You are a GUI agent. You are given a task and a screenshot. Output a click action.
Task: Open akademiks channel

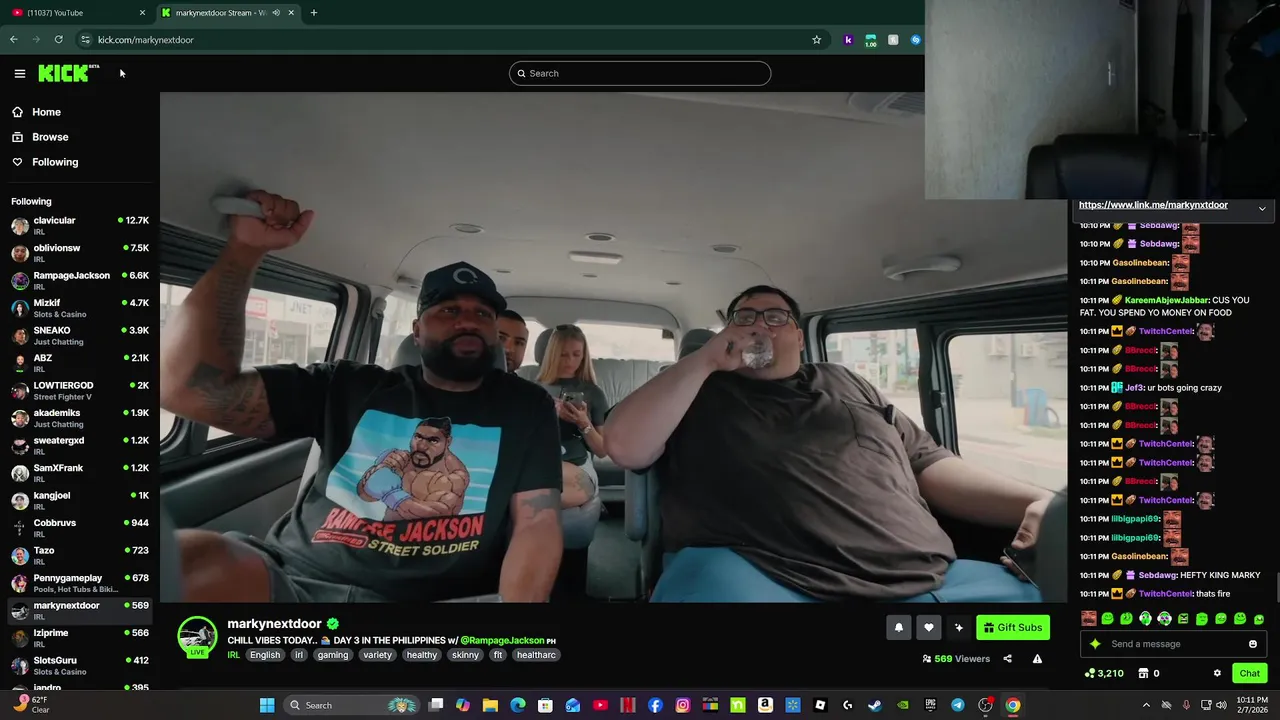pos(80,418)
